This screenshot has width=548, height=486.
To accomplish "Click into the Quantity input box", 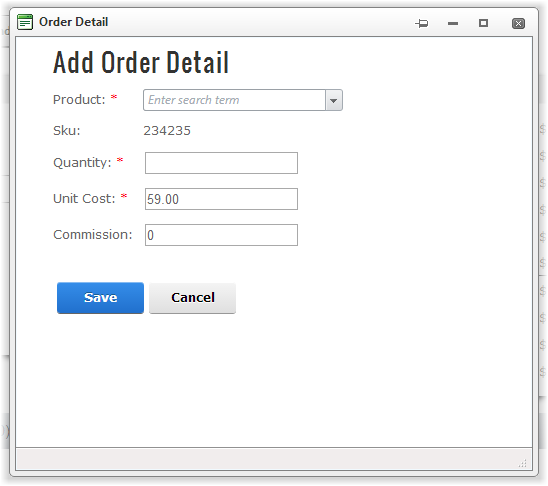I will (221, 163).
